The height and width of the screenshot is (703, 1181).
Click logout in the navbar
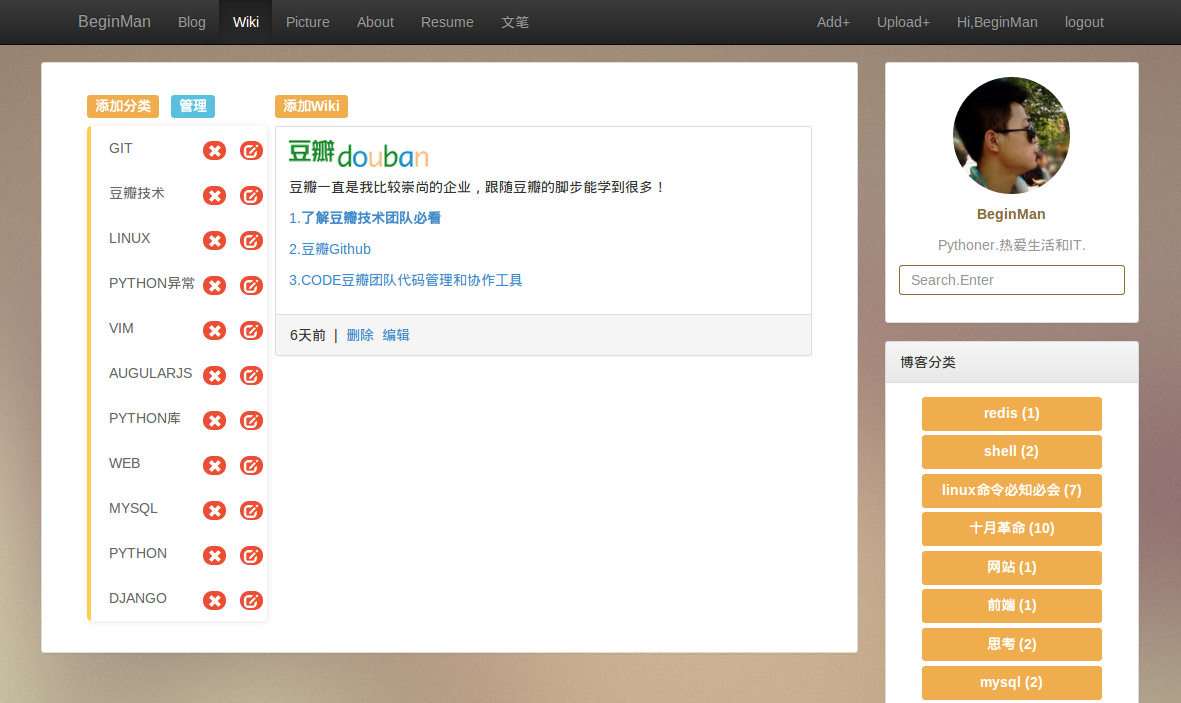pyautogui.click(x=1084, y=23)
